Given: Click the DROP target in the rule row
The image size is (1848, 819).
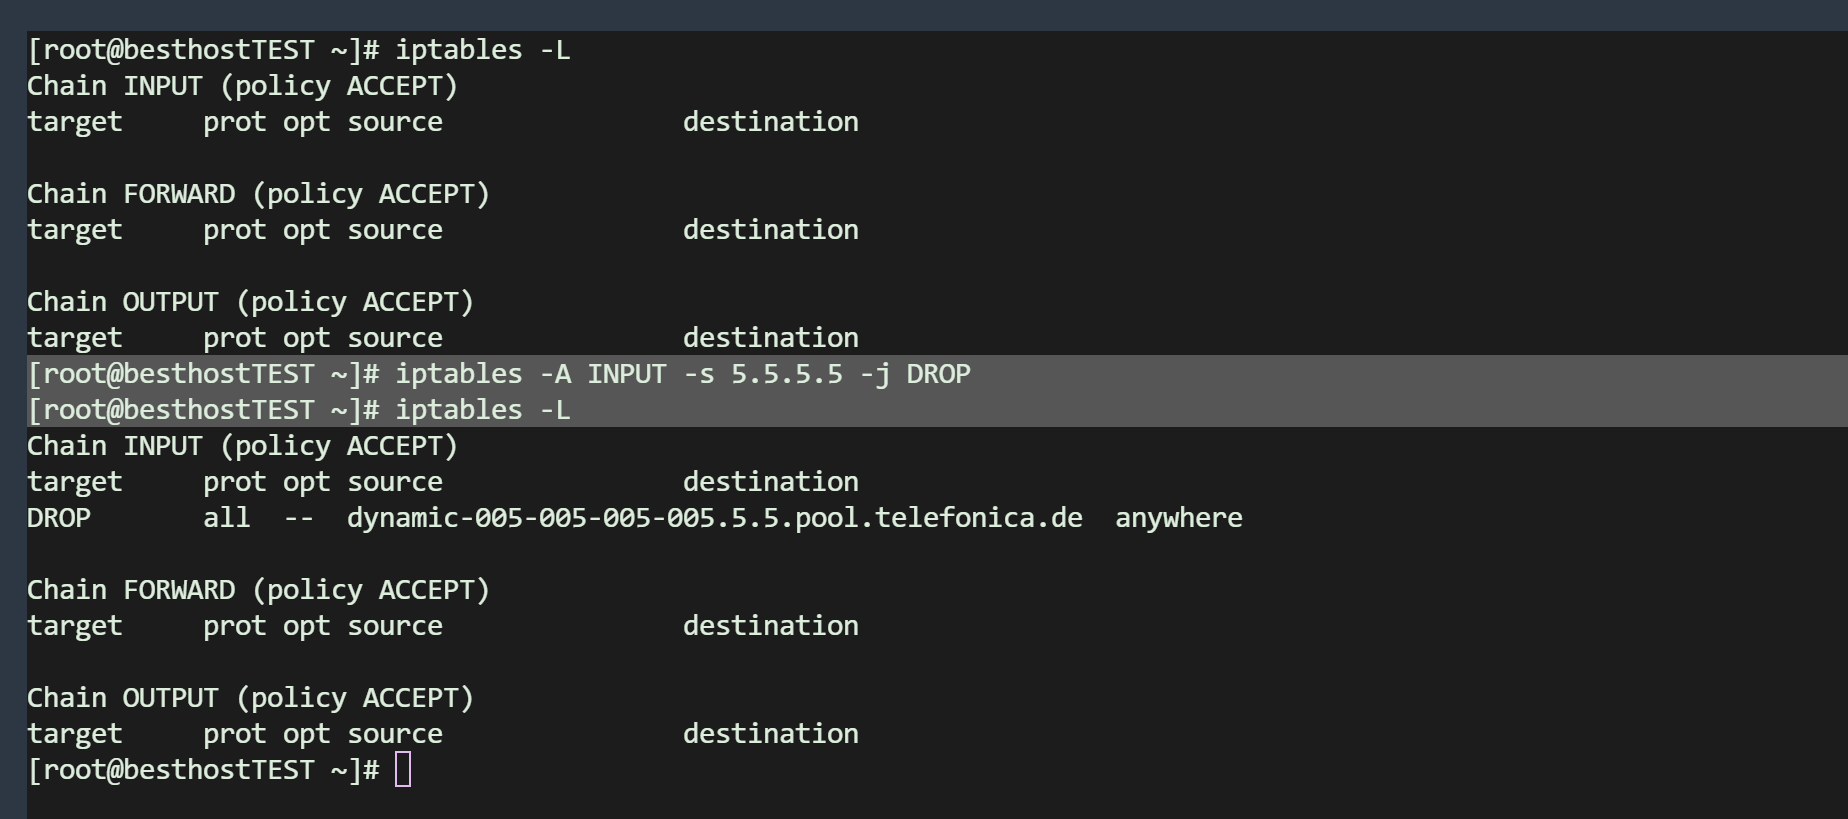Looking at the screenshot, I should (x=59, y=518).
